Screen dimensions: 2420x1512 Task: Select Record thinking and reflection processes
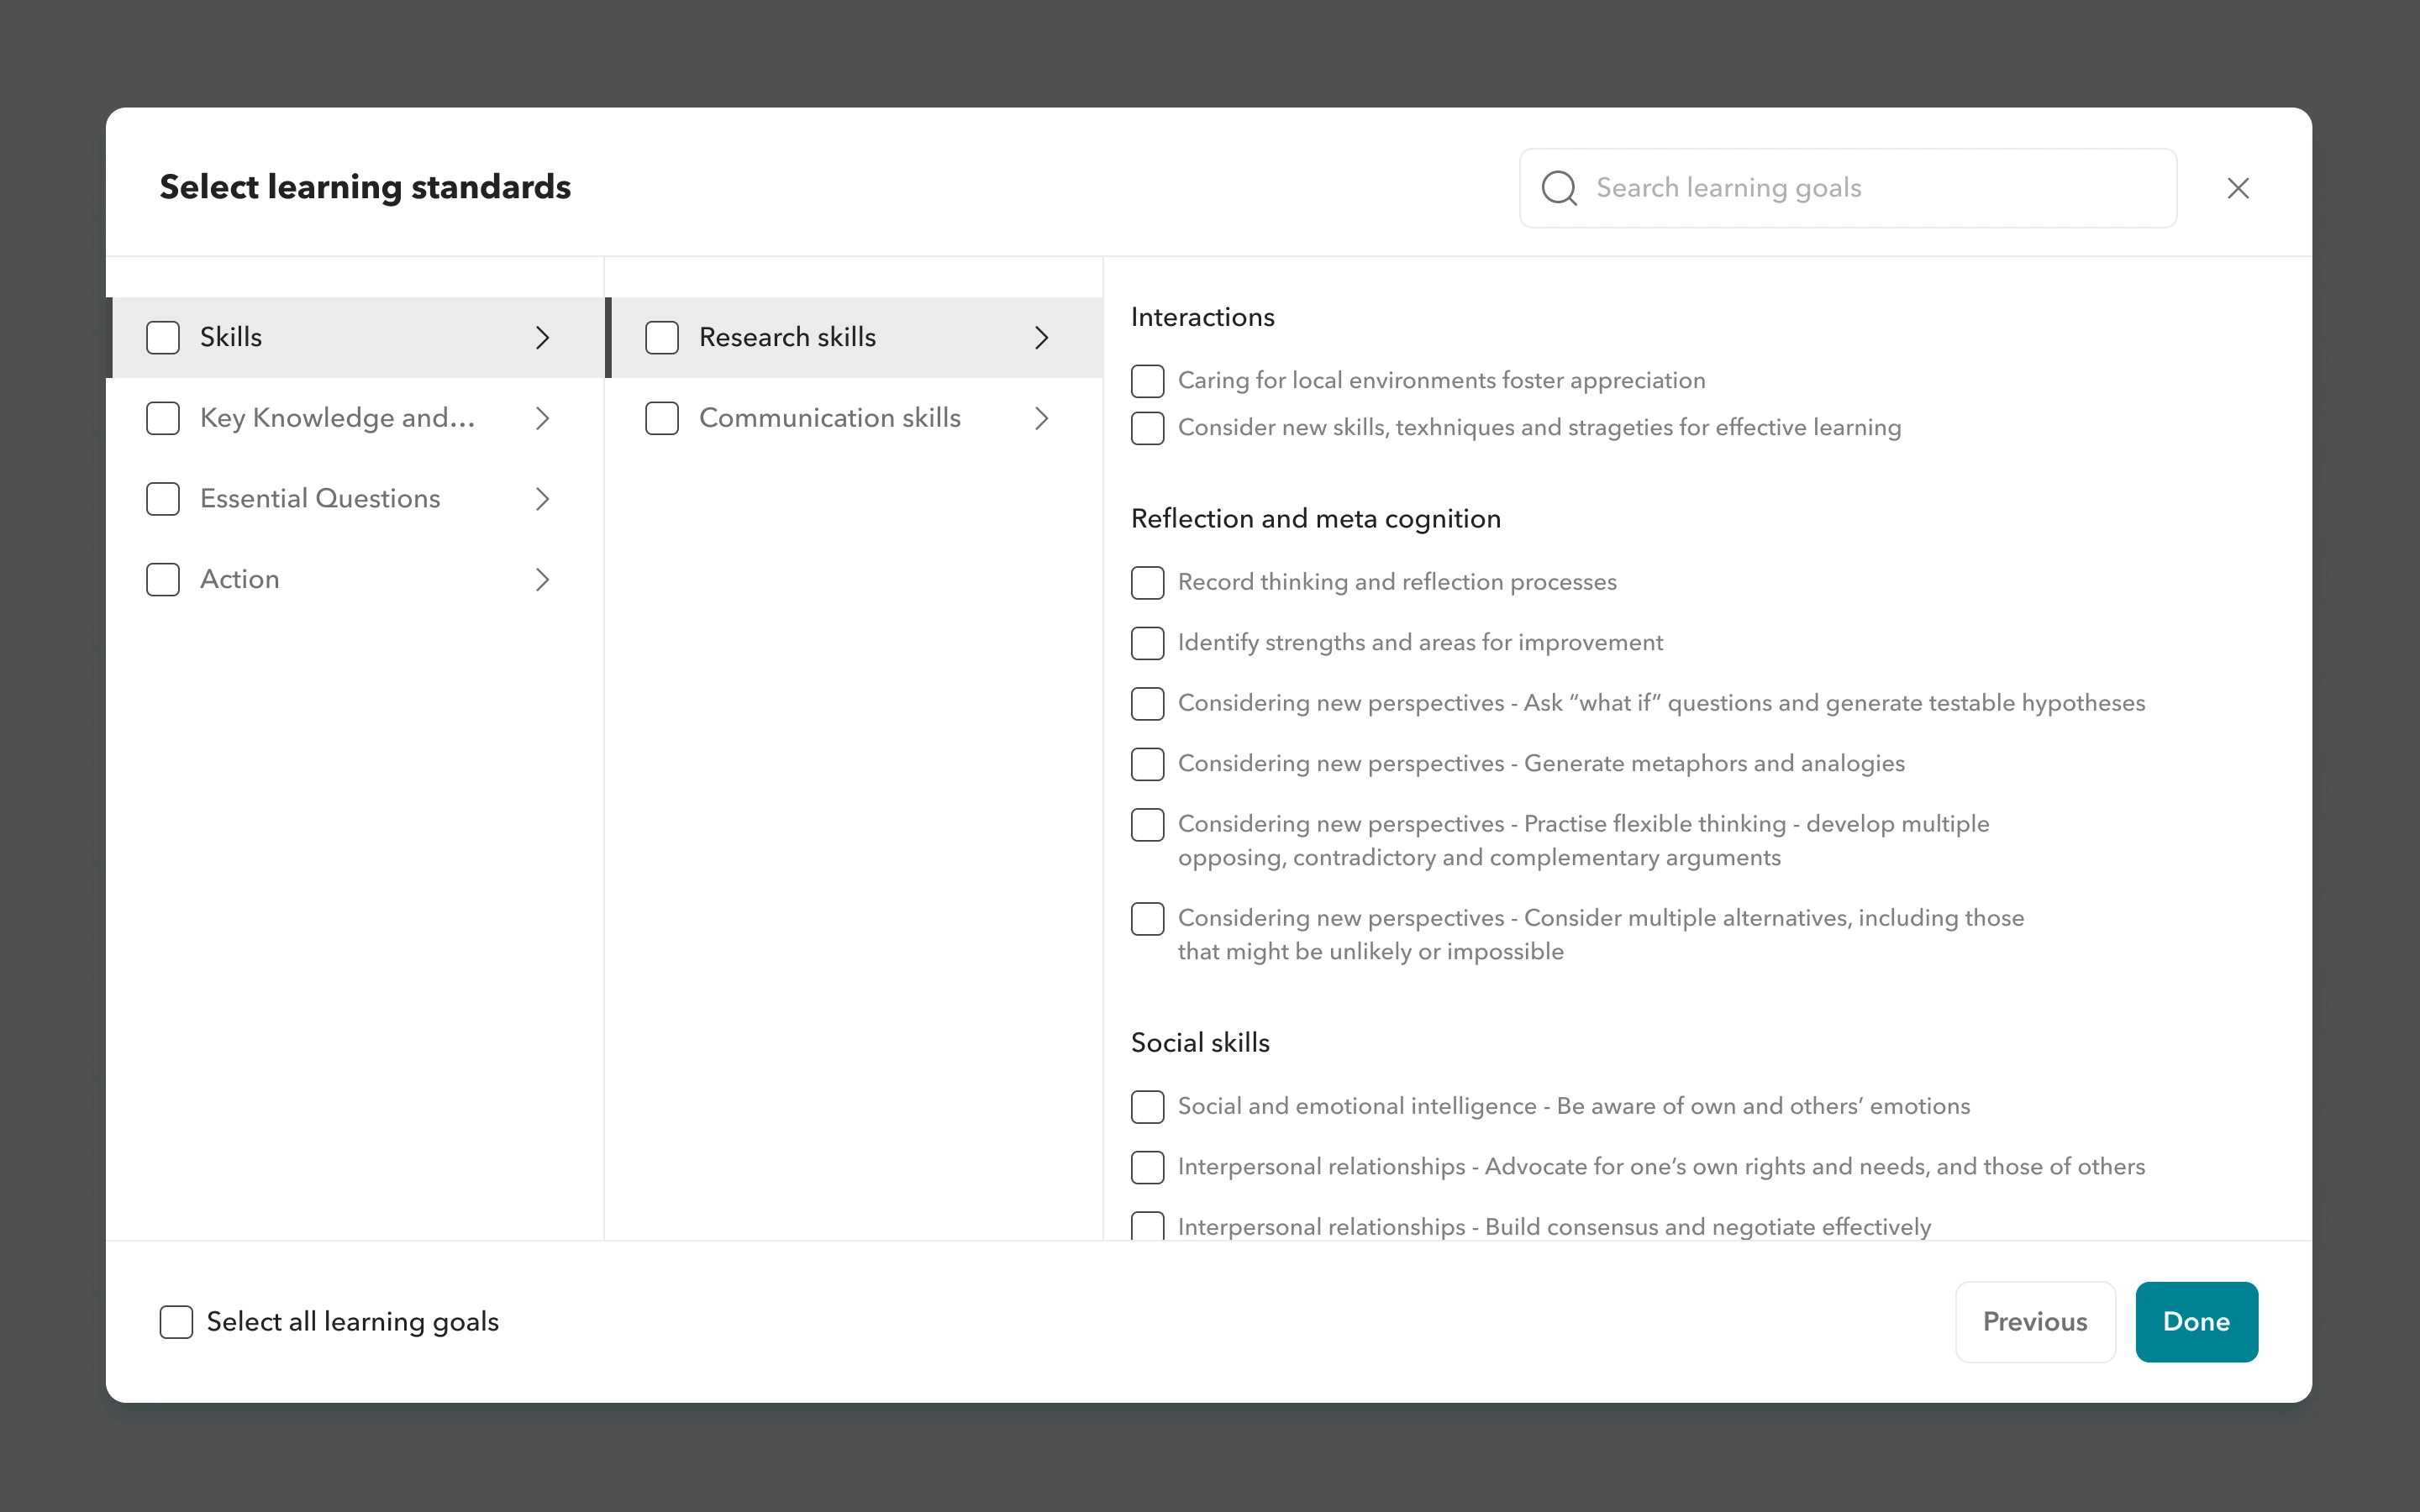[x=1147, y=583]
